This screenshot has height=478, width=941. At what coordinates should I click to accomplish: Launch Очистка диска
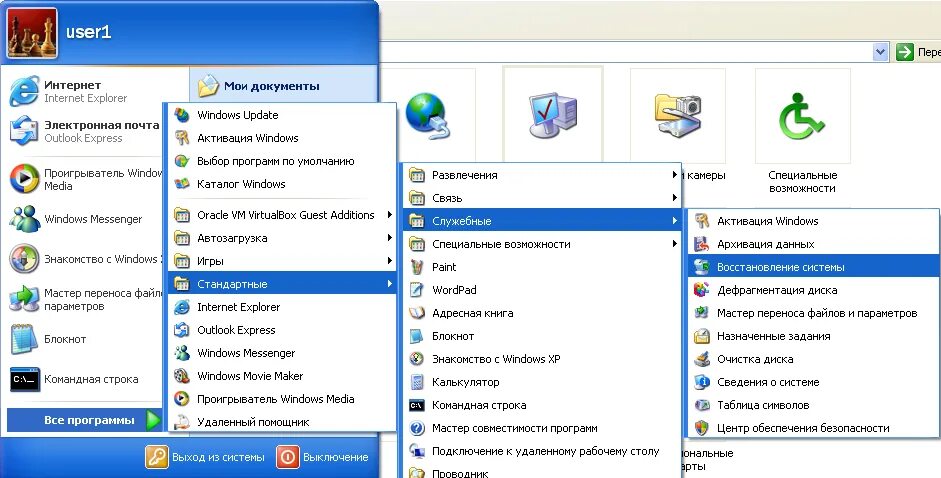click(x=814, y=359)
